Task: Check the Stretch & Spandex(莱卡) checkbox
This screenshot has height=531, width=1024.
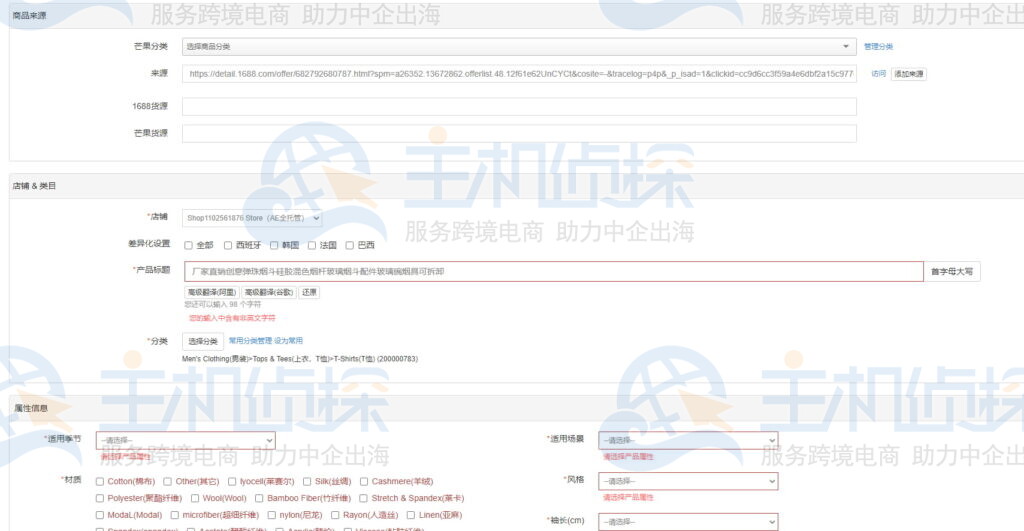Action: click(364, 498)
